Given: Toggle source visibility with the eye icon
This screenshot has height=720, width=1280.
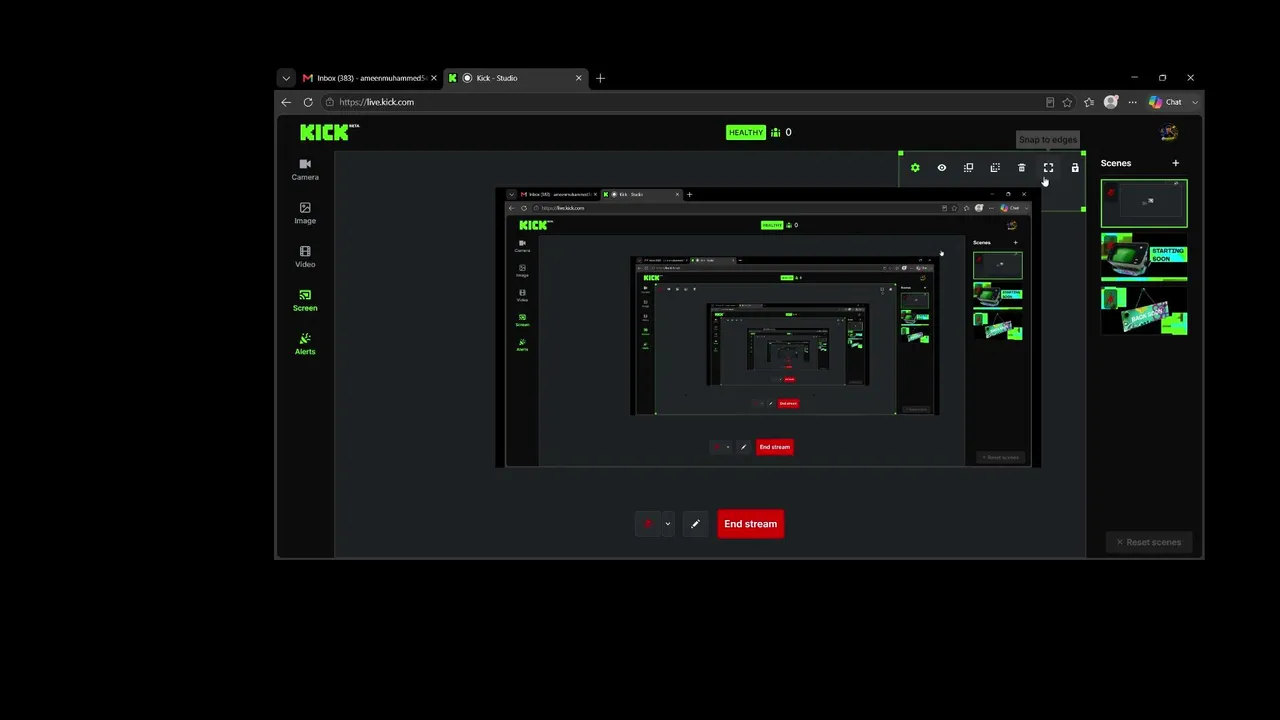Looking at the screenshot, I should pos(942,168).
